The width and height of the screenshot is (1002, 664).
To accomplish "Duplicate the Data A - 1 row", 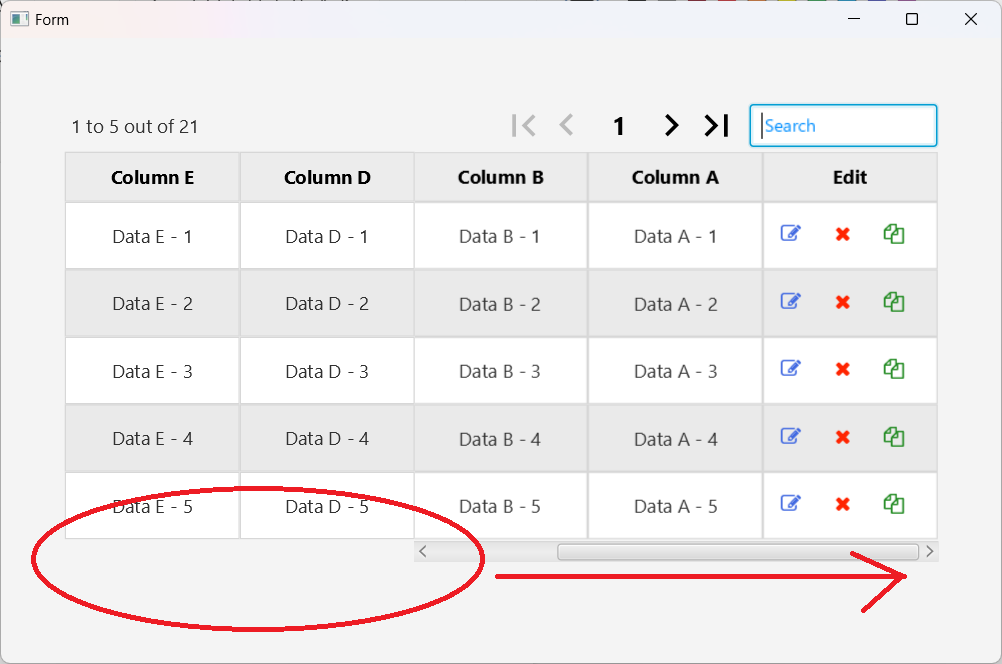I will pyautogui.click(x=894, y=234).
